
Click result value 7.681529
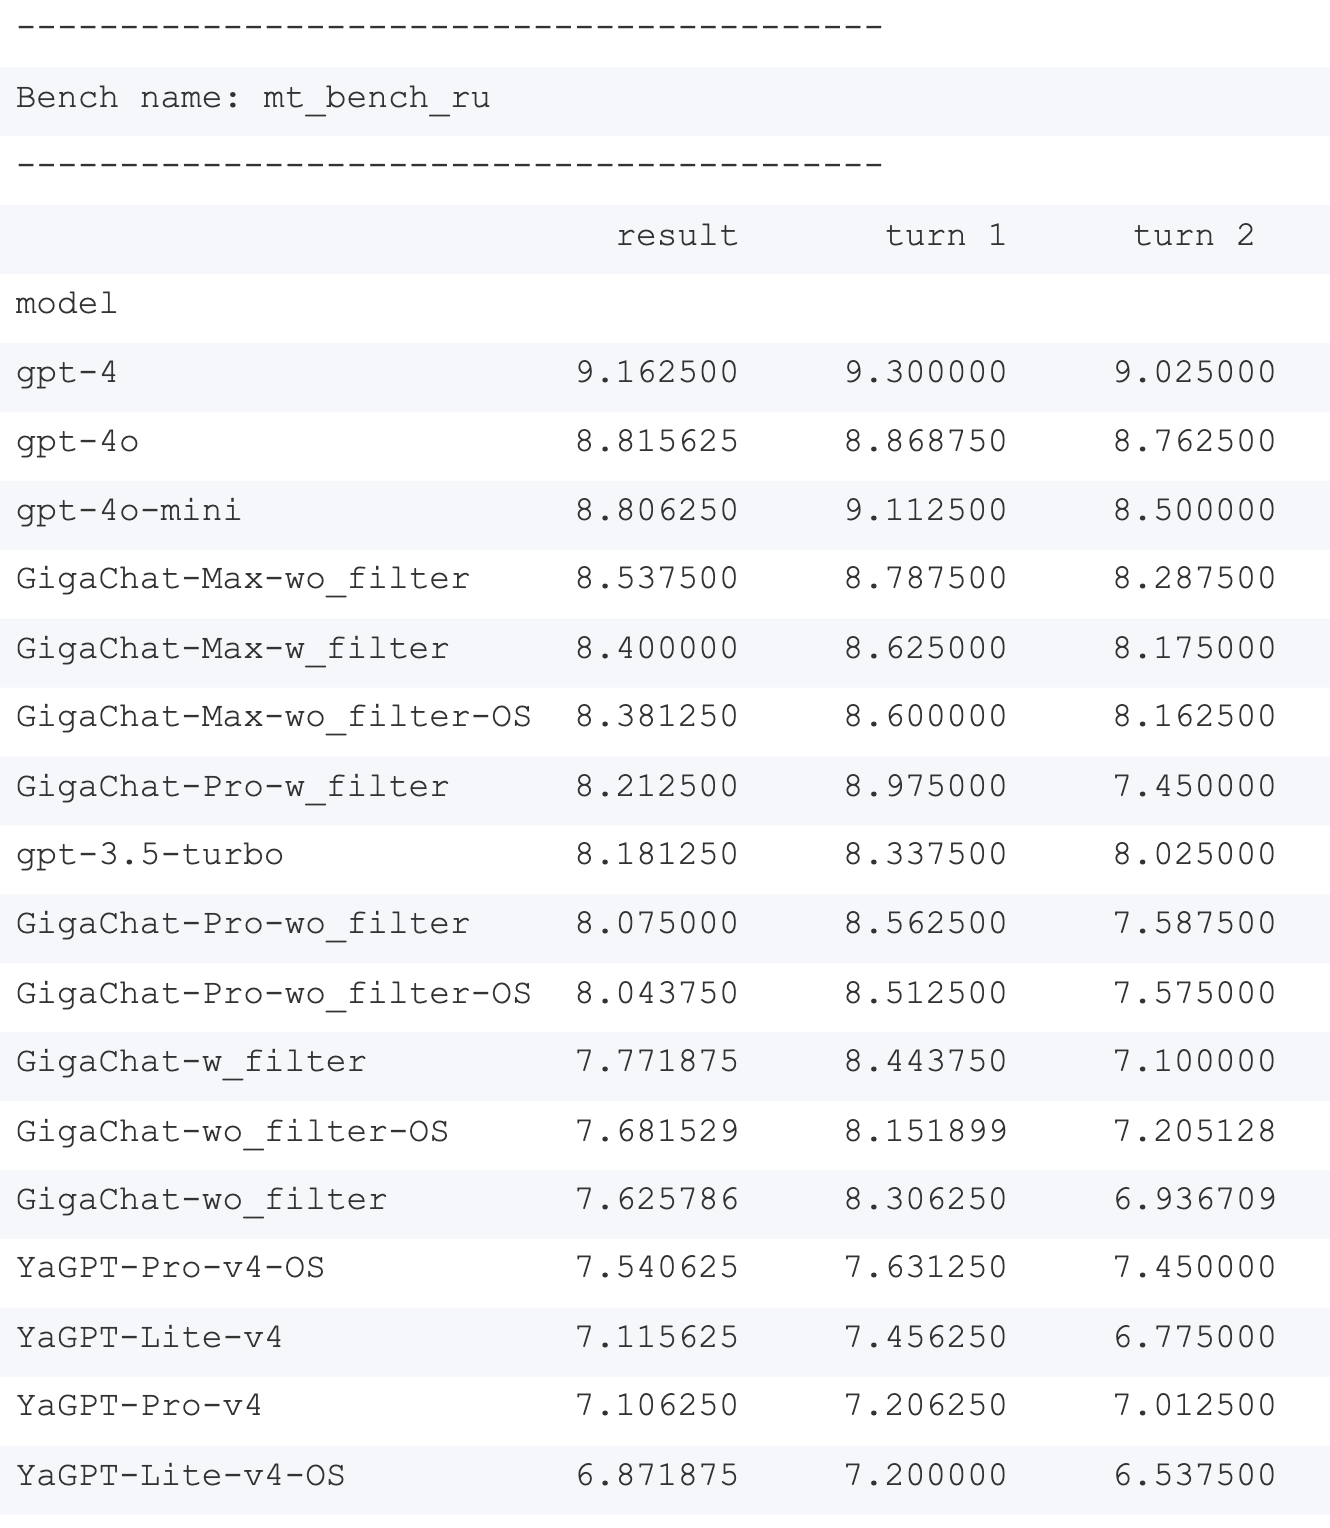(657, 1132)
